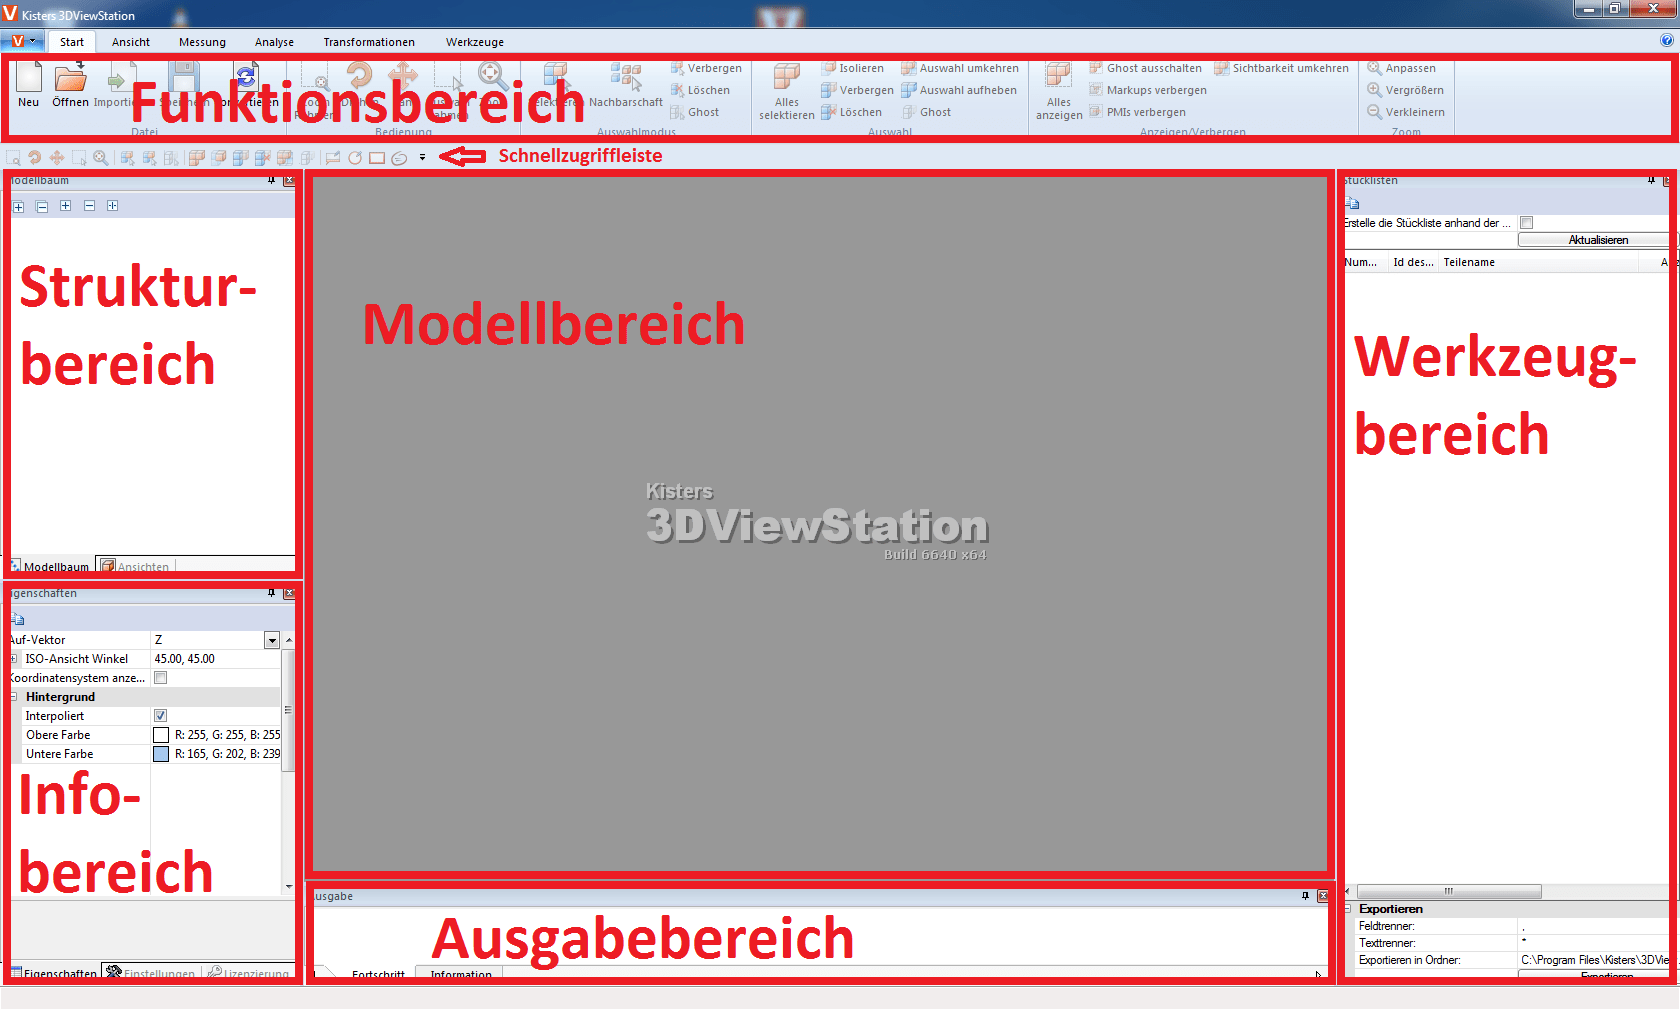Click Auswahl aufheben icon
1680x1010 pixels.
point(908,90)
